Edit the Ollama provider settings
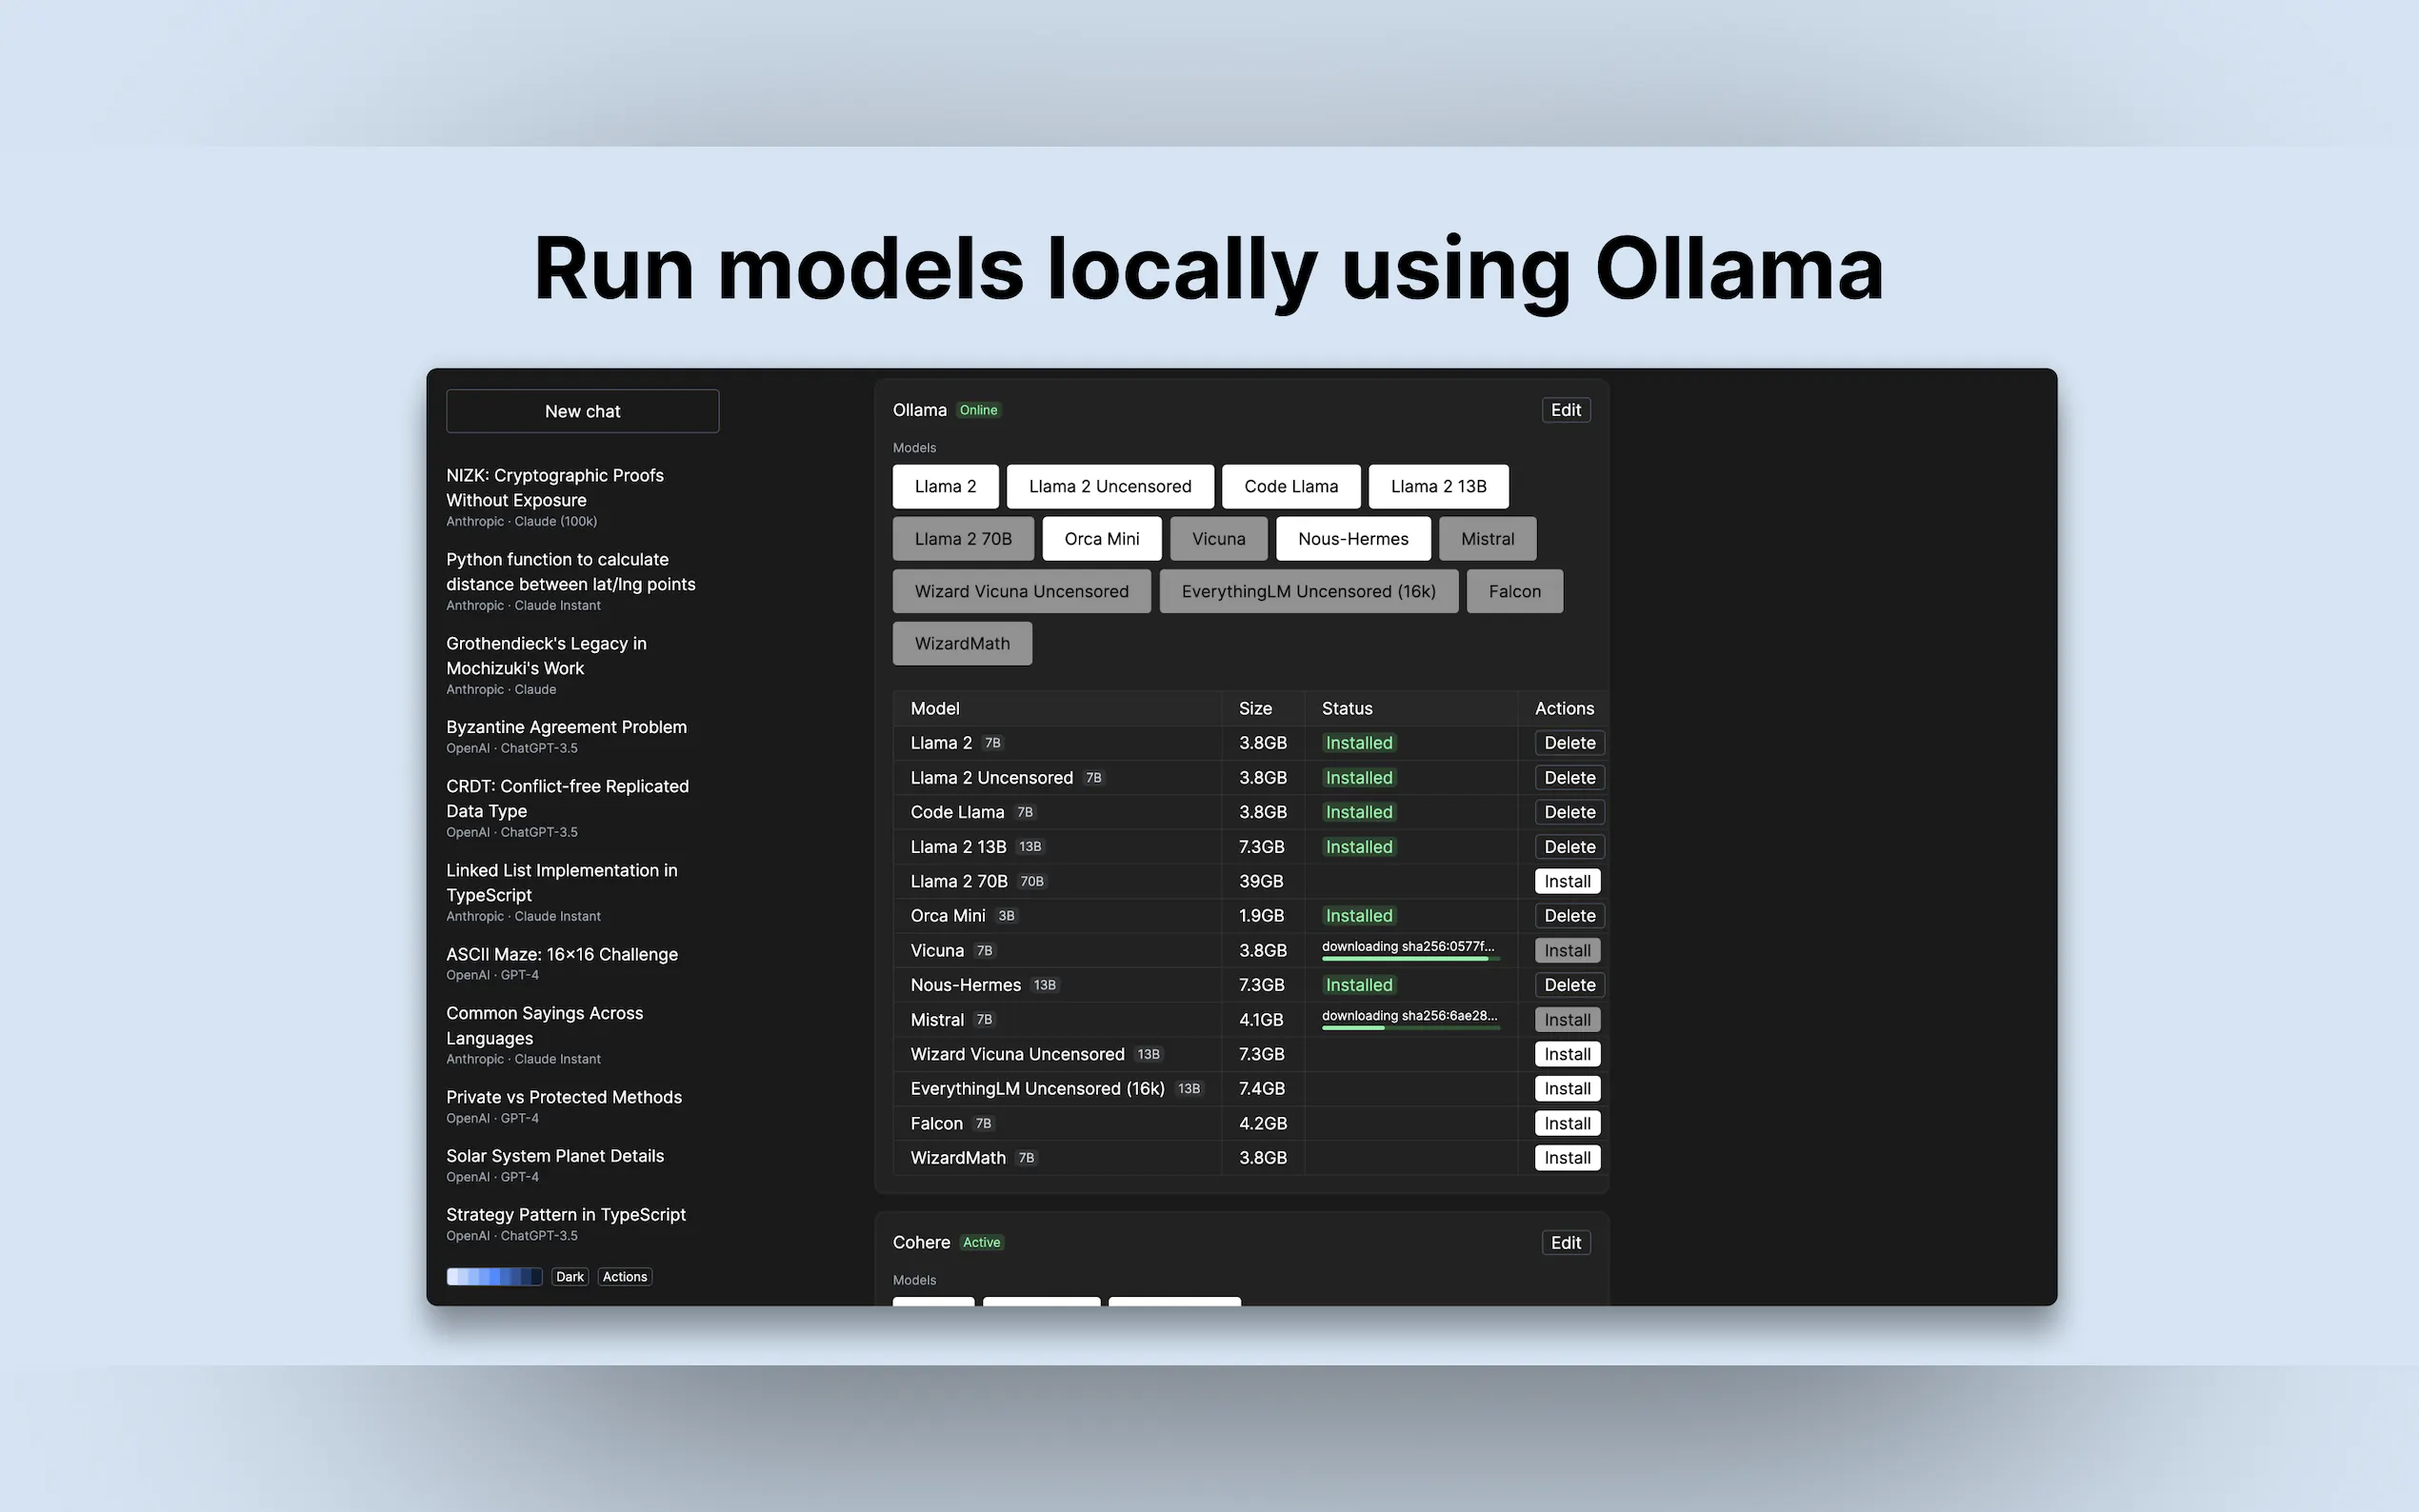 click(x=1566, y=410)
